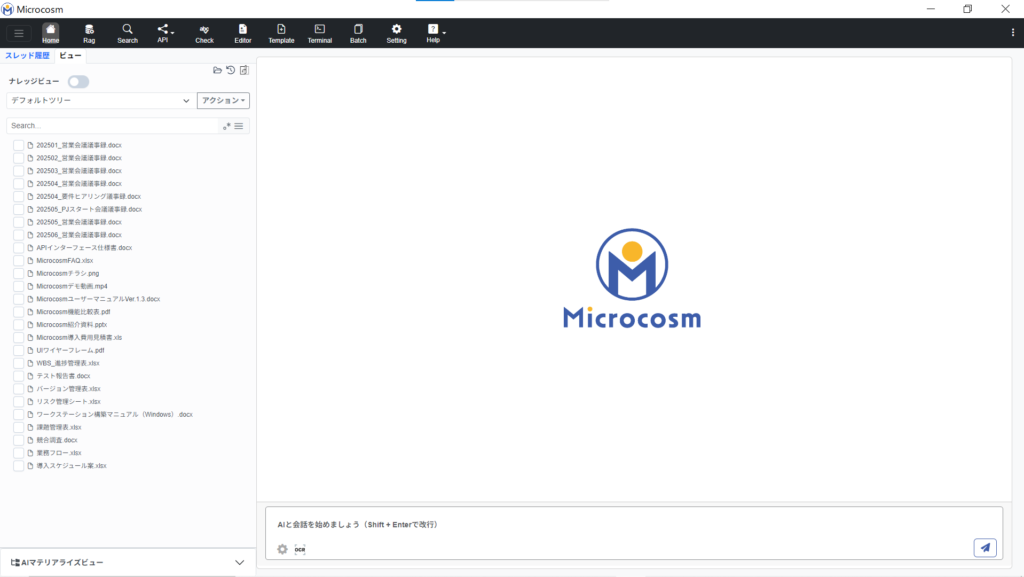
Task: Select file WBS_進捗管理表.xlsx
Action: [68, 363]
